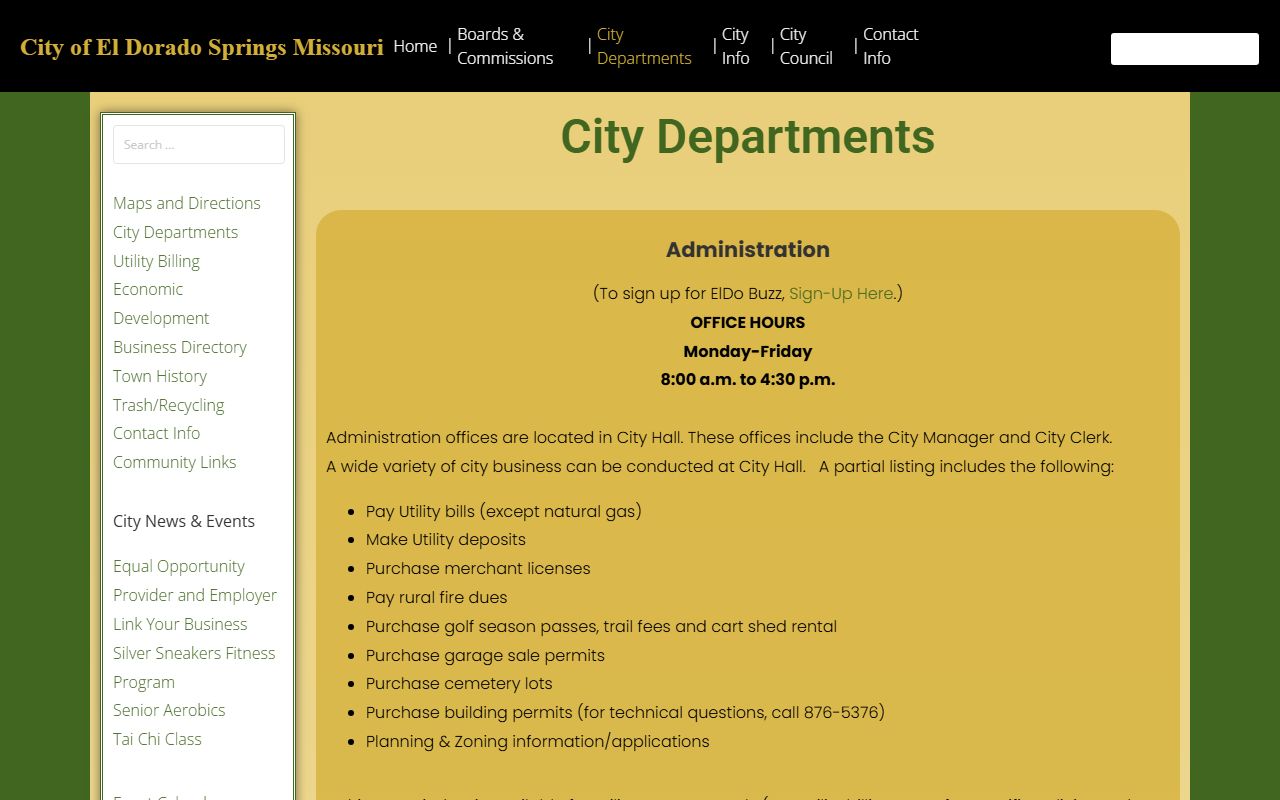Click Make Utility deposits list item
Image resolution: width=1280 pixels, height=800 pixels.
pyautogui.click(x=446, y=539)
